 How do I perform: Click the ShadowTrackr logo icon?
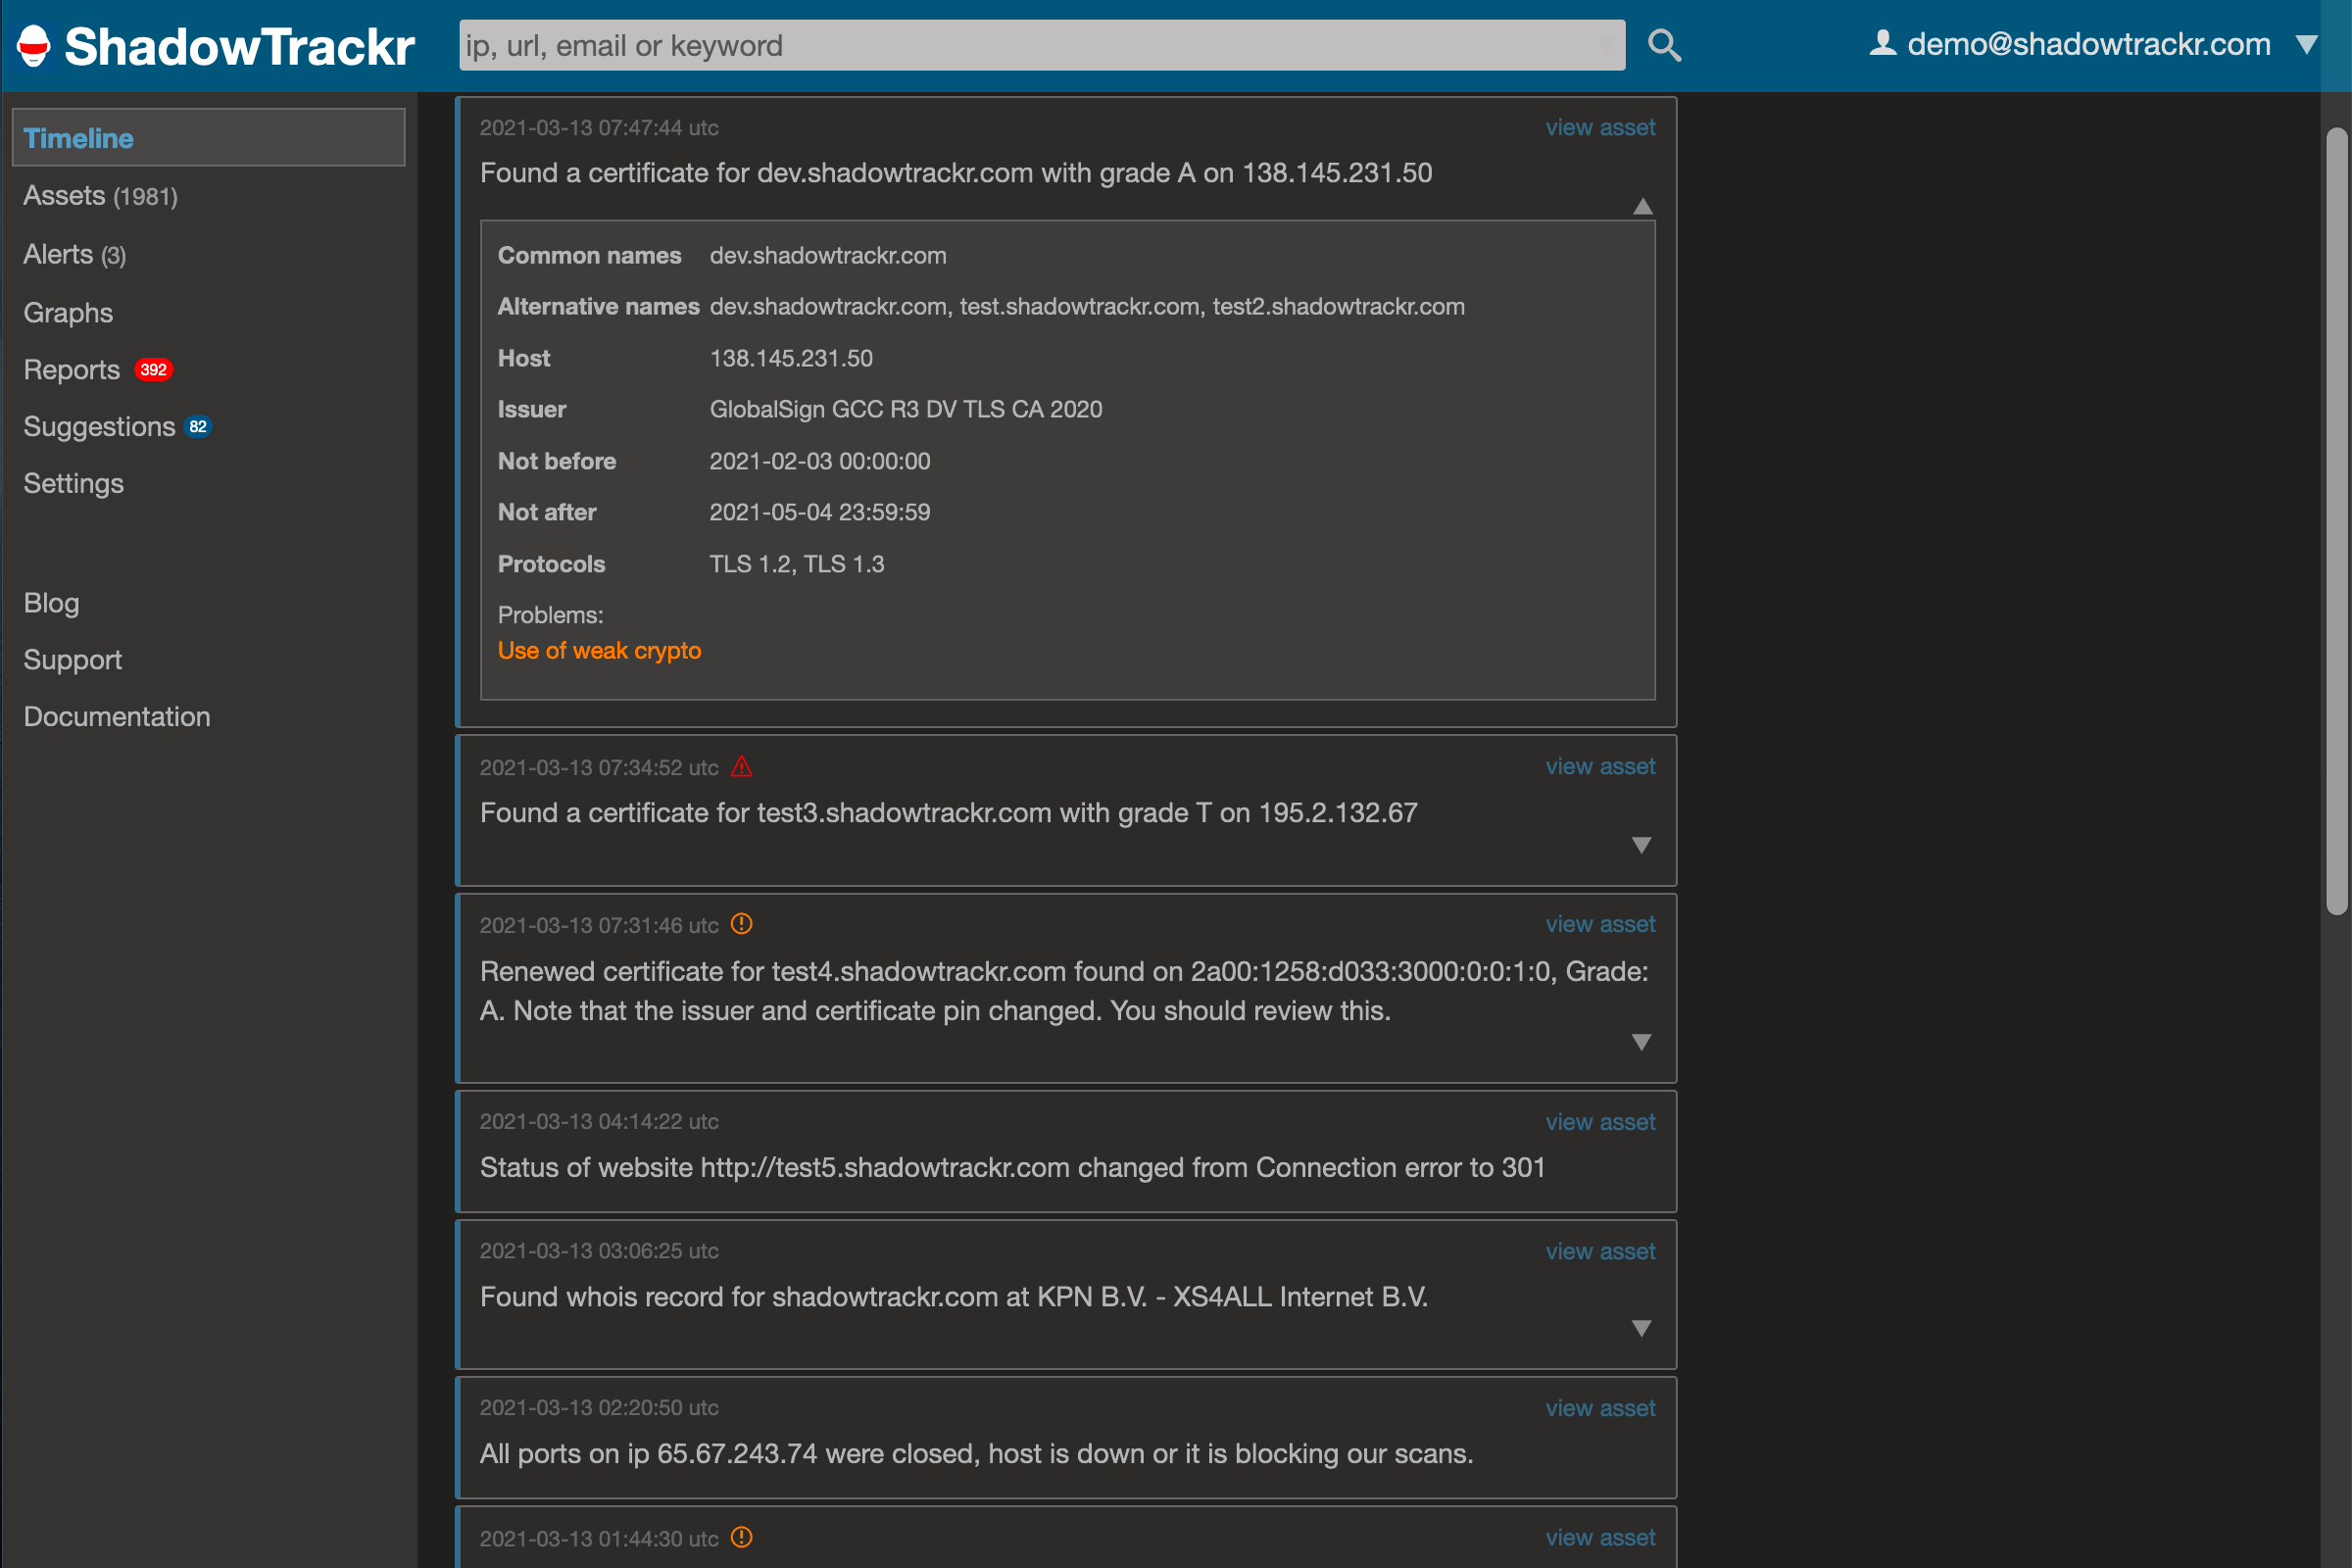point(32,44)
